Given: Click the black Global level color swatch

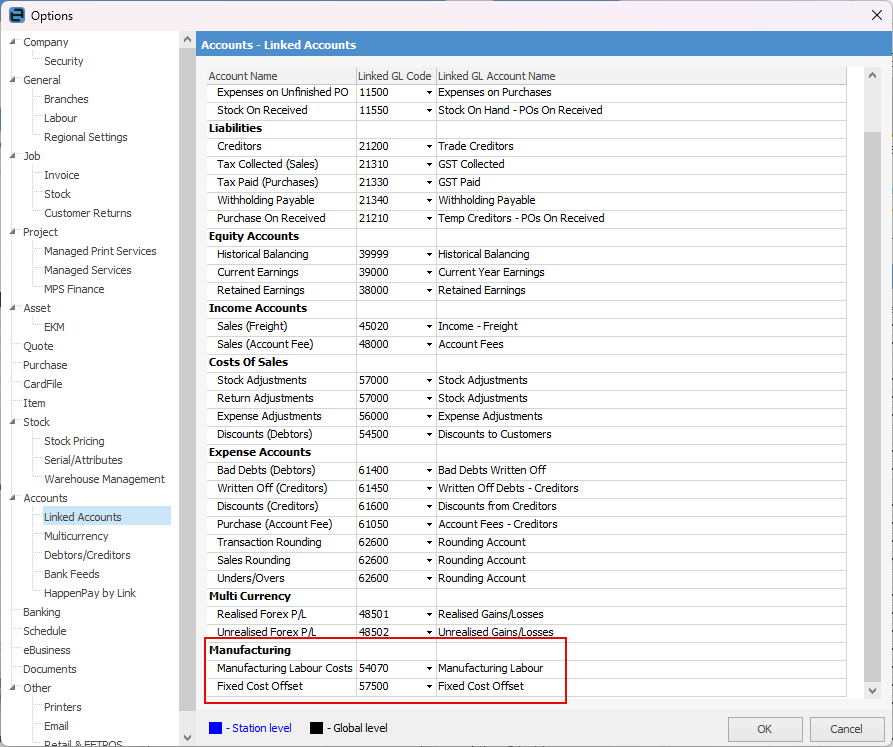Looking at the screenshot, I should pos(316,728).
